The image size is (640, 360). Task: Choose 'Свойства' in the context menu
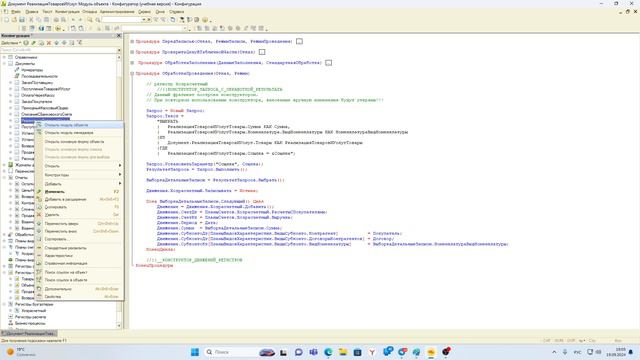tap(80, 297)
